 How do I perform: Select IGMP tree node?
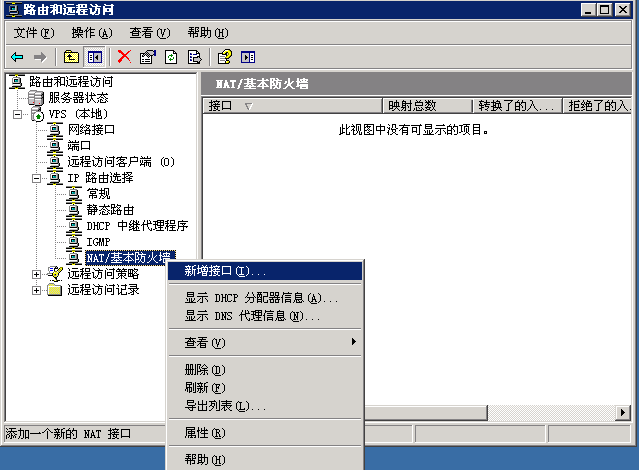pos(98,242)
